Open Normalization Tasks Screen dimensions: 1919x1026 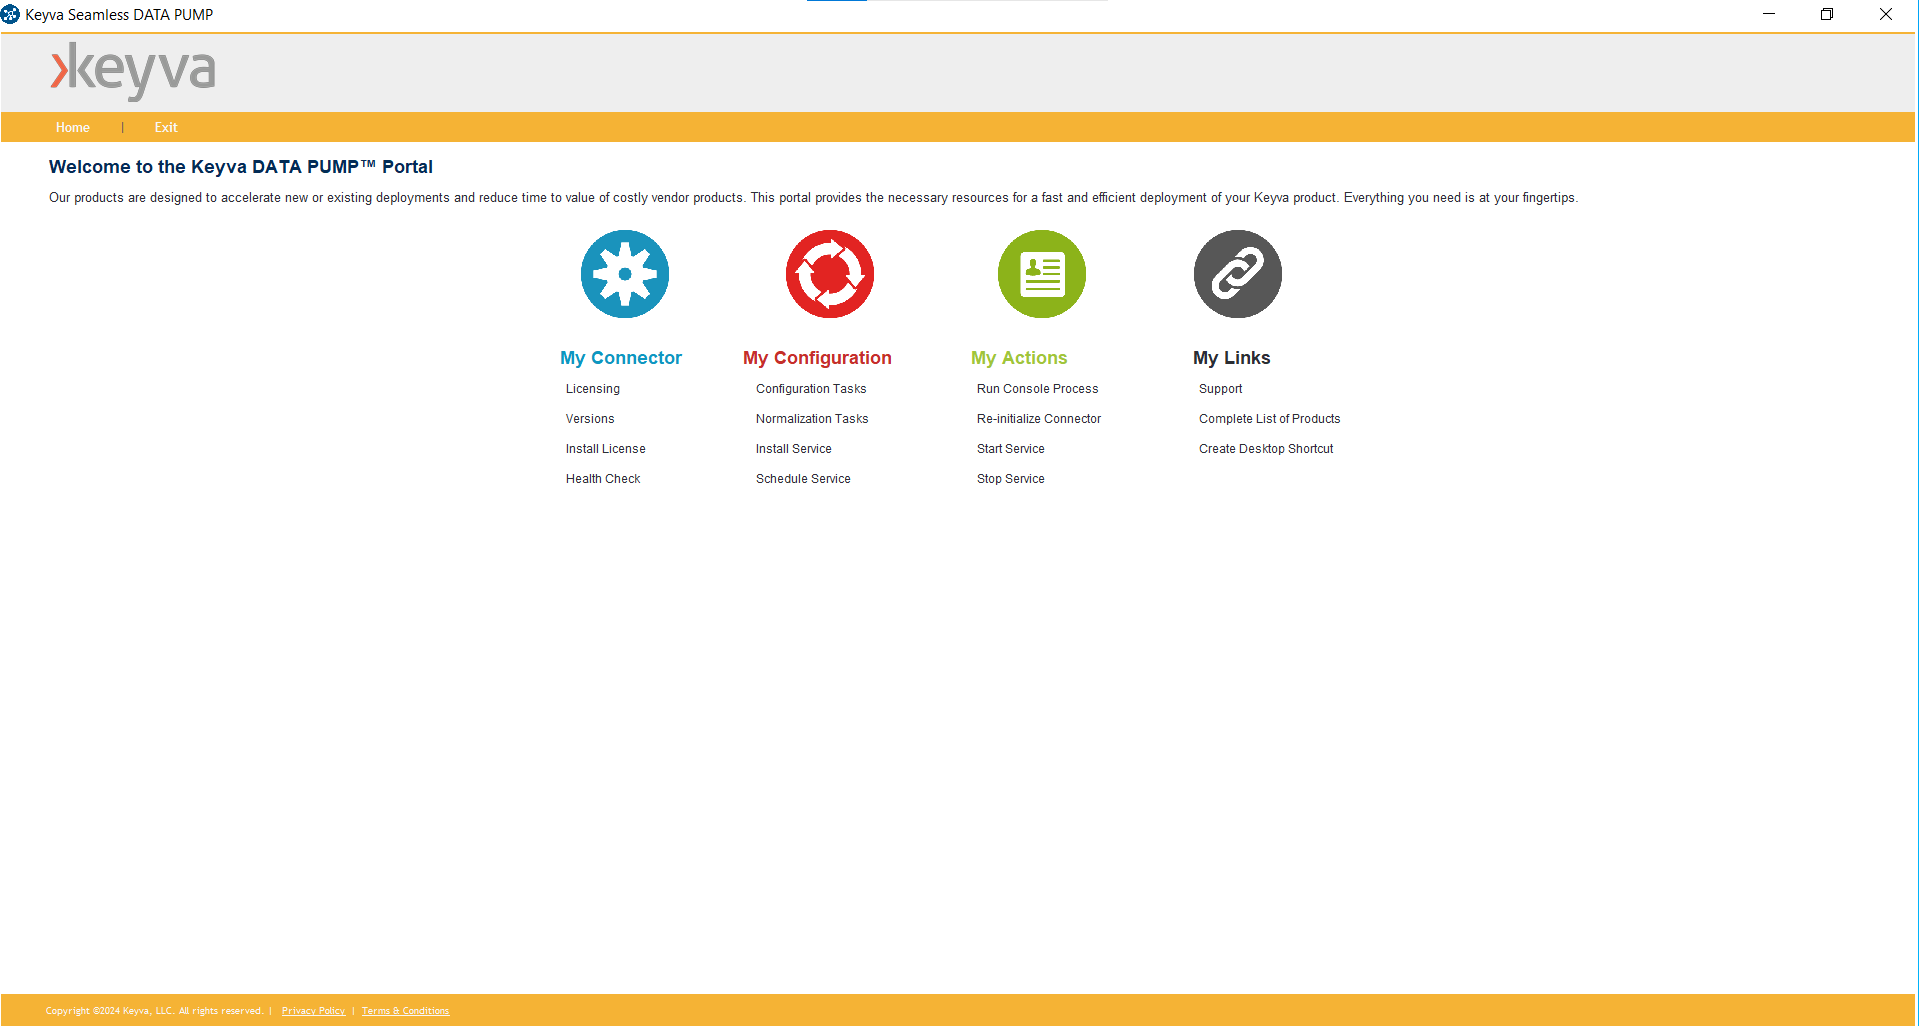click(812, 419)
